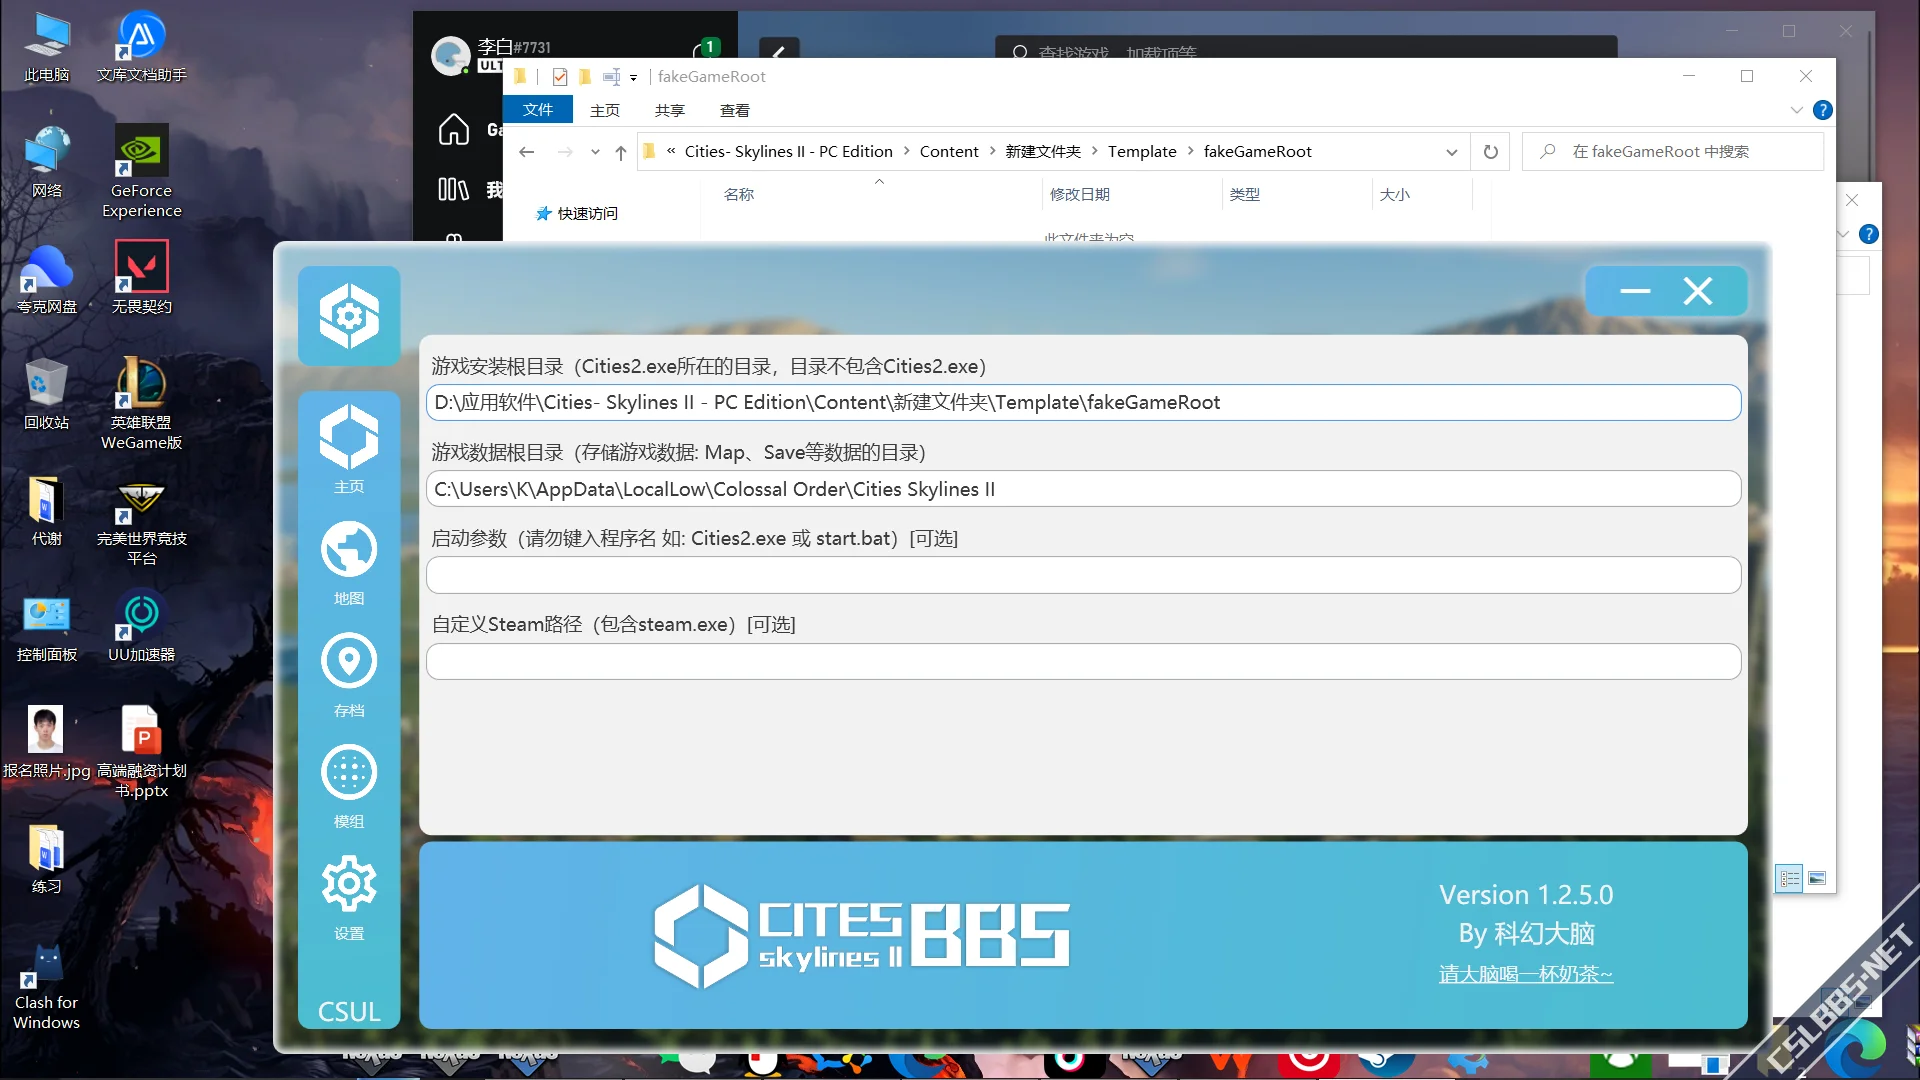Click the Cities Skylines II BBS banner logo

861,936
